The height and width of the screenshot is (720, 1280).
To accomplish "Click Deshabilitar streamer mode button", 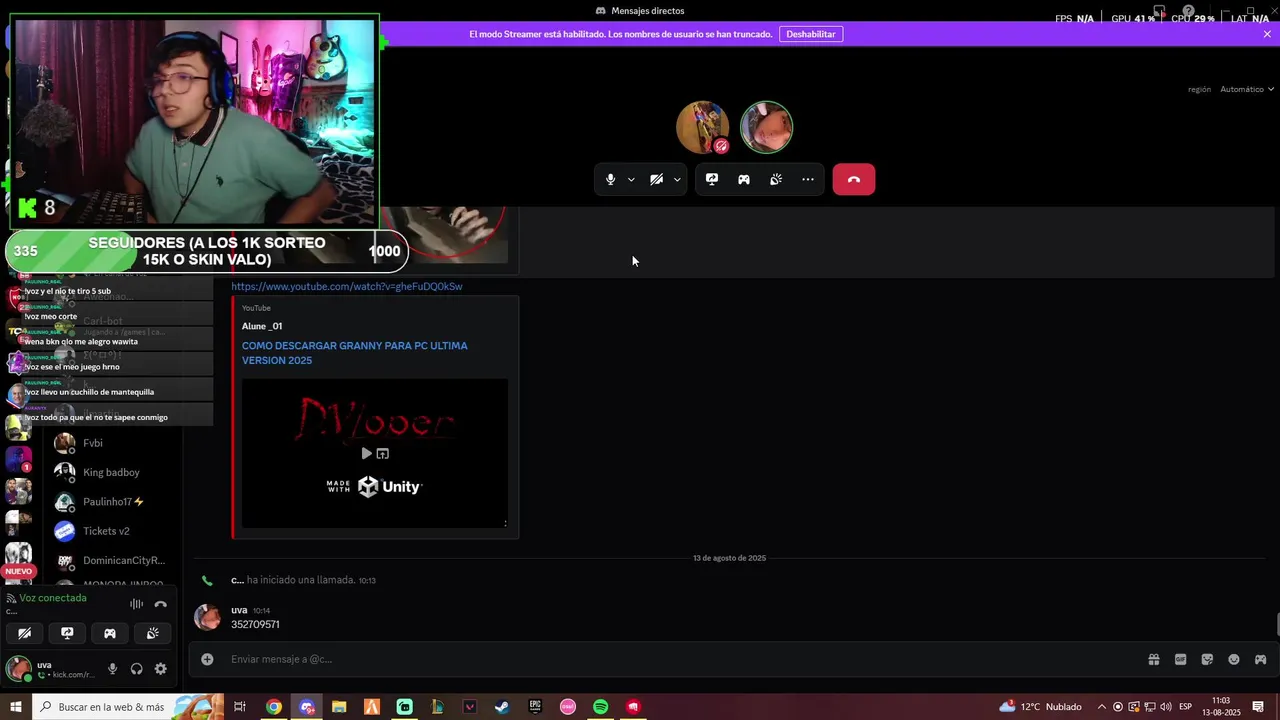I will click(810, 34).
